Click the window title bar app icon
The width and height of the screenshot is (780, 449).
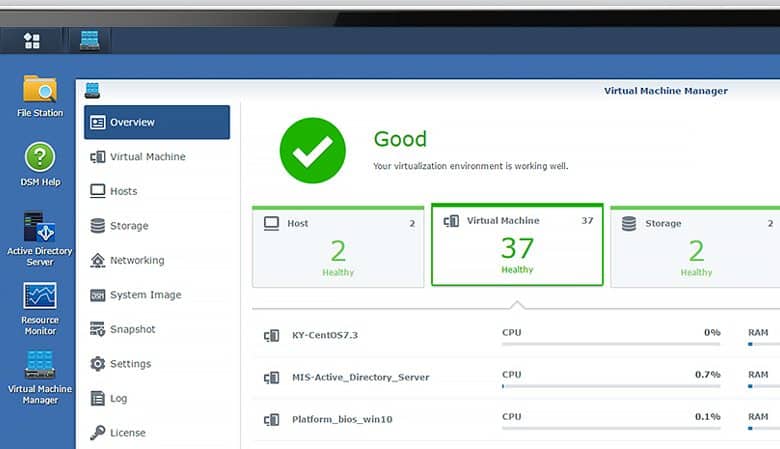tap(92, 90)
